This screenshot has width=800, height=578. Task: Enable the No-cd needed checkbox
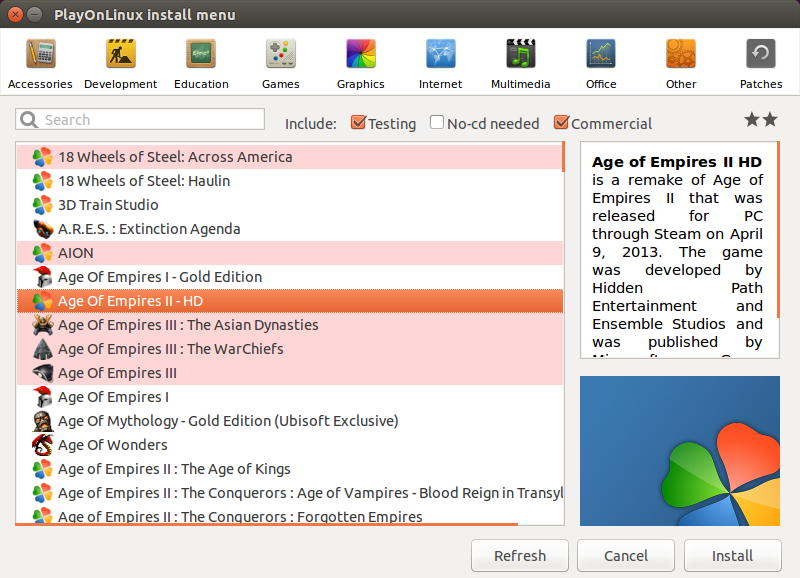[x=437, y=122]
